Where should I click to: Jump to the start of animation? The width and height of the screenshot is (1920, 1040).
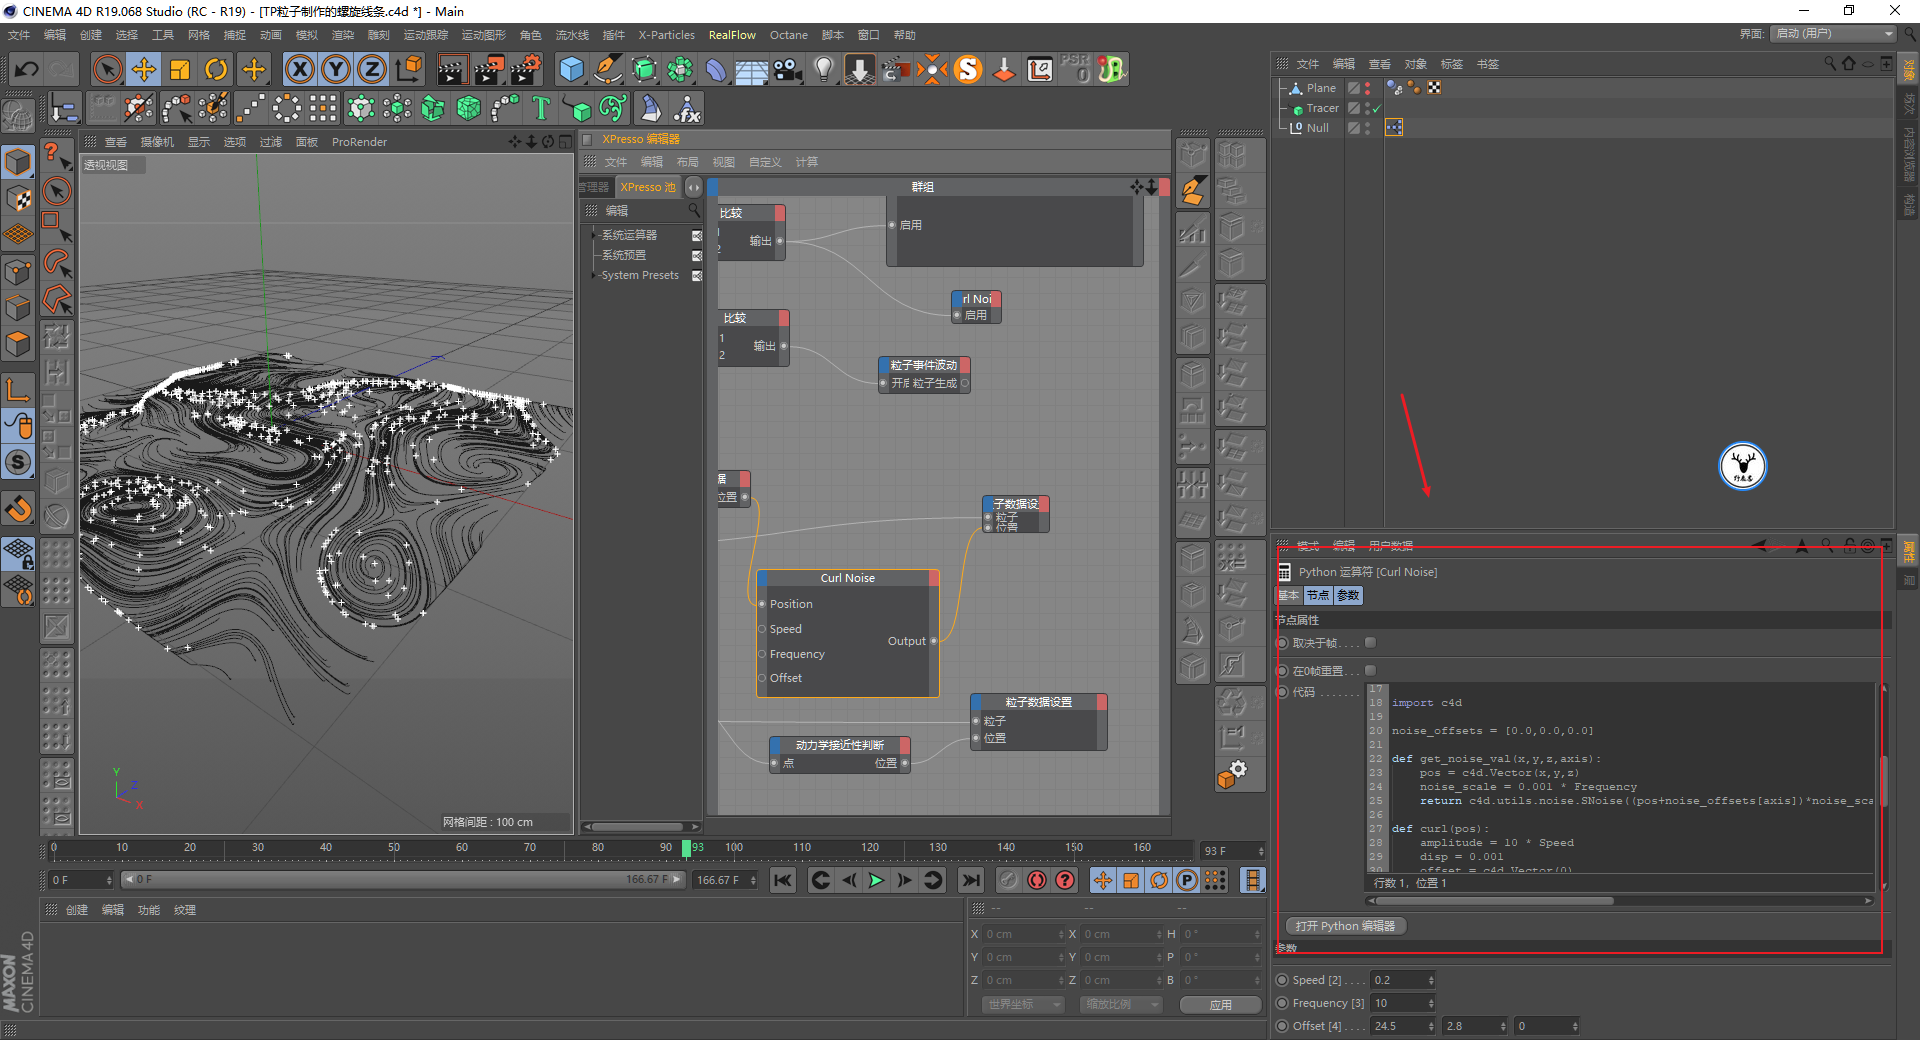(x=783, y=880)
